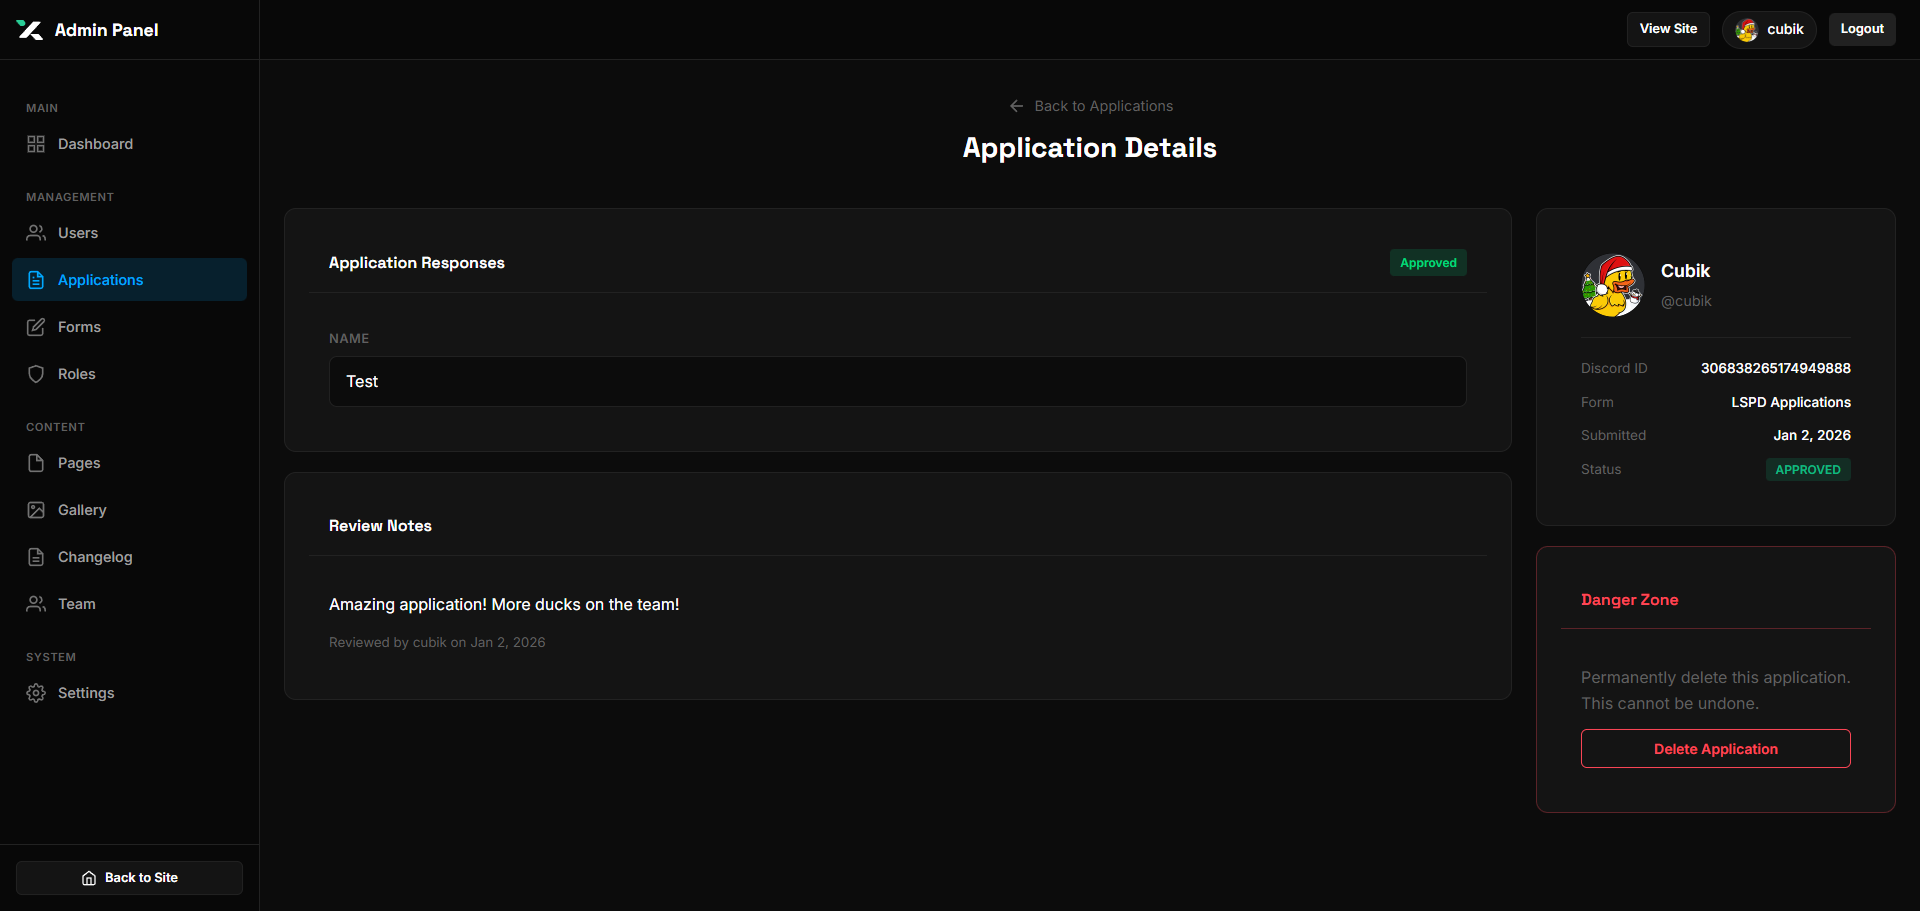Click the Review Notes heading
The width and height of the screenshot is (1920, 911).
(x=380, y=526)
